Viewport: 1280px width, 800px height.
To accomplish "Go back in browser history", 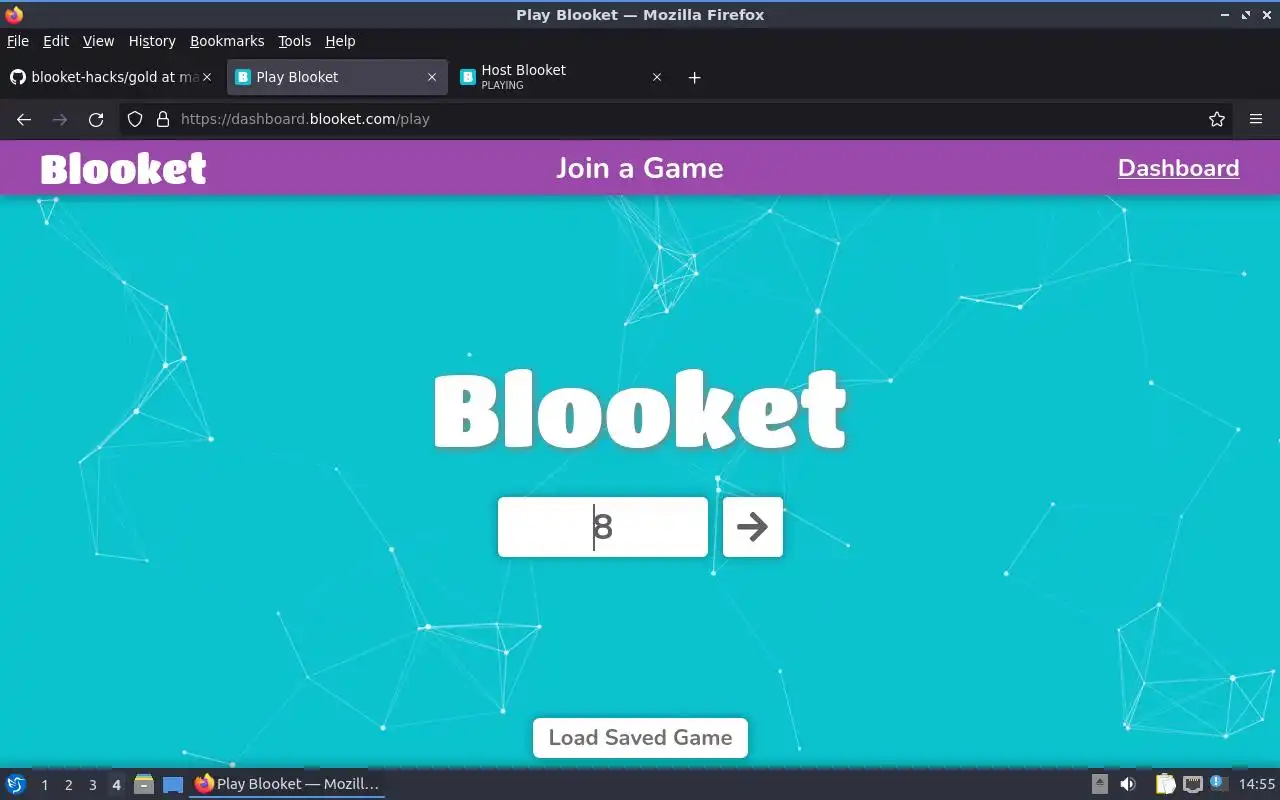I will tap(24, 119).
